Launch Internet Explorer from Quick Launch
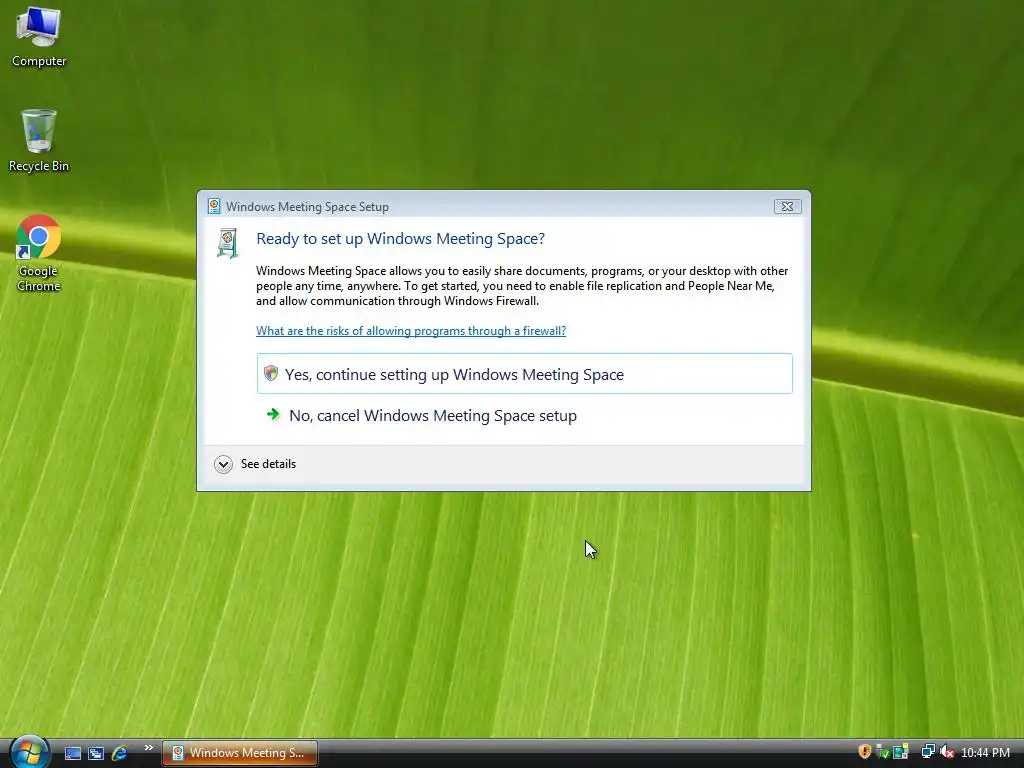 (x=119, y=753)
